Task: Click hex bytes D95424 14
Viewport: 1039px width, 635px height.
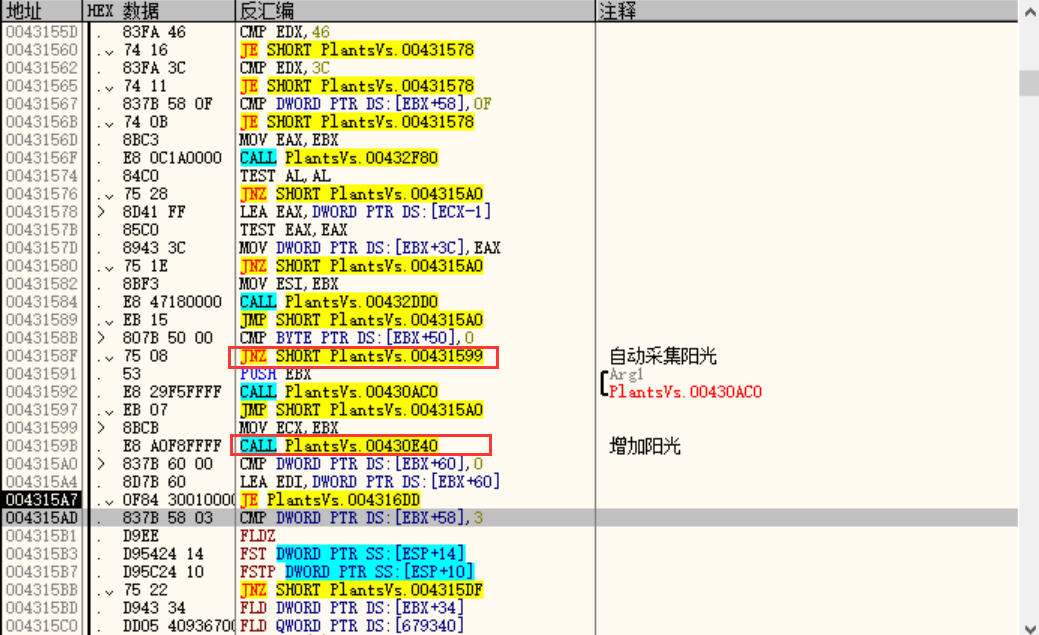Action: coord(163,553)
